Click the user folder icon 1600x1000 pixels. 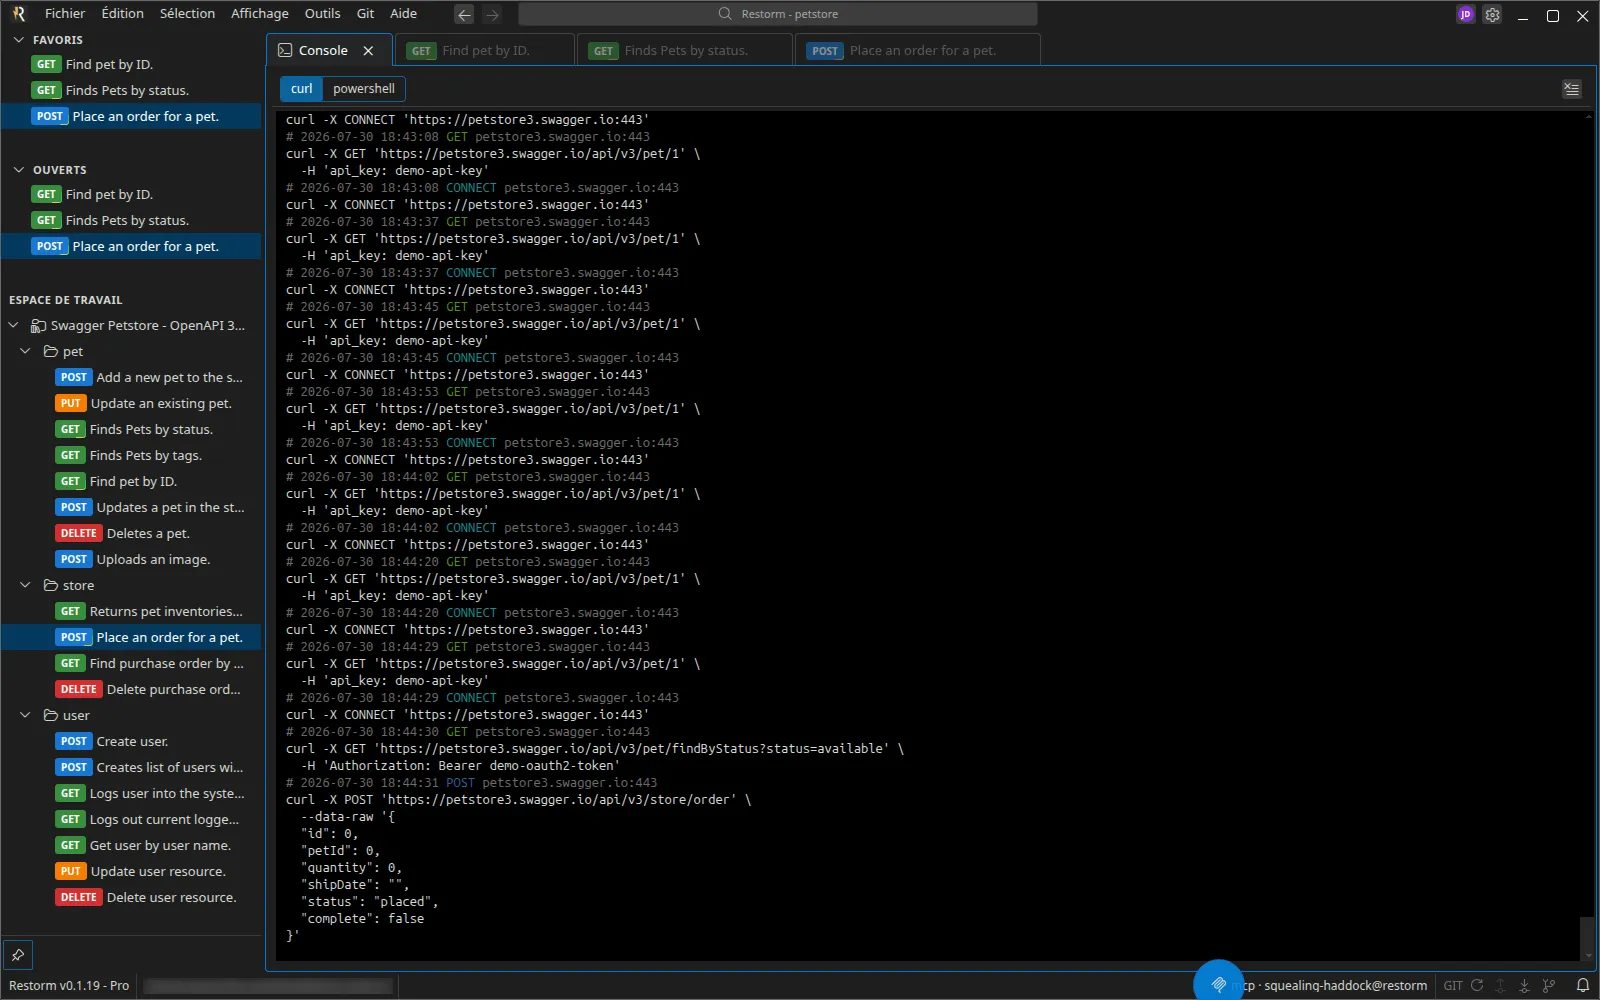(50, 715)
